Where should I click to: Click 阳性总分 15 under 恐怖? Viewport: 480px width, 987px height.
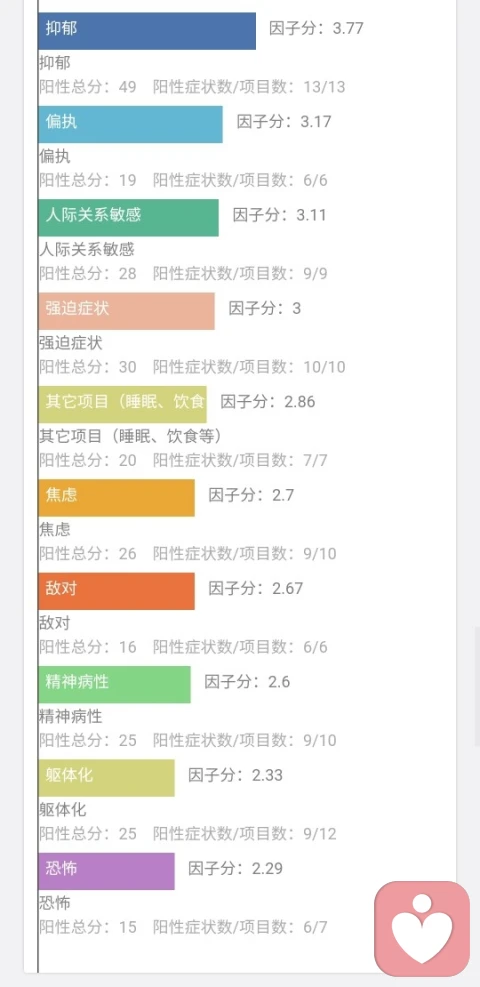tap(87, 927)
